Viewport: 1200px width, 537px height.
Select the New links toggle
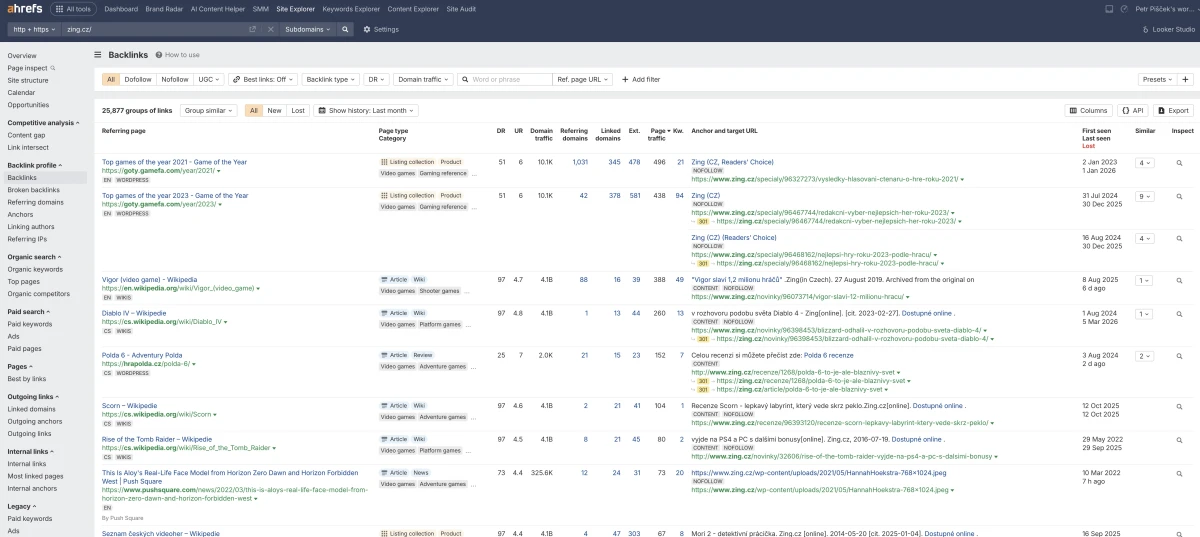click(x=274, y=111)
